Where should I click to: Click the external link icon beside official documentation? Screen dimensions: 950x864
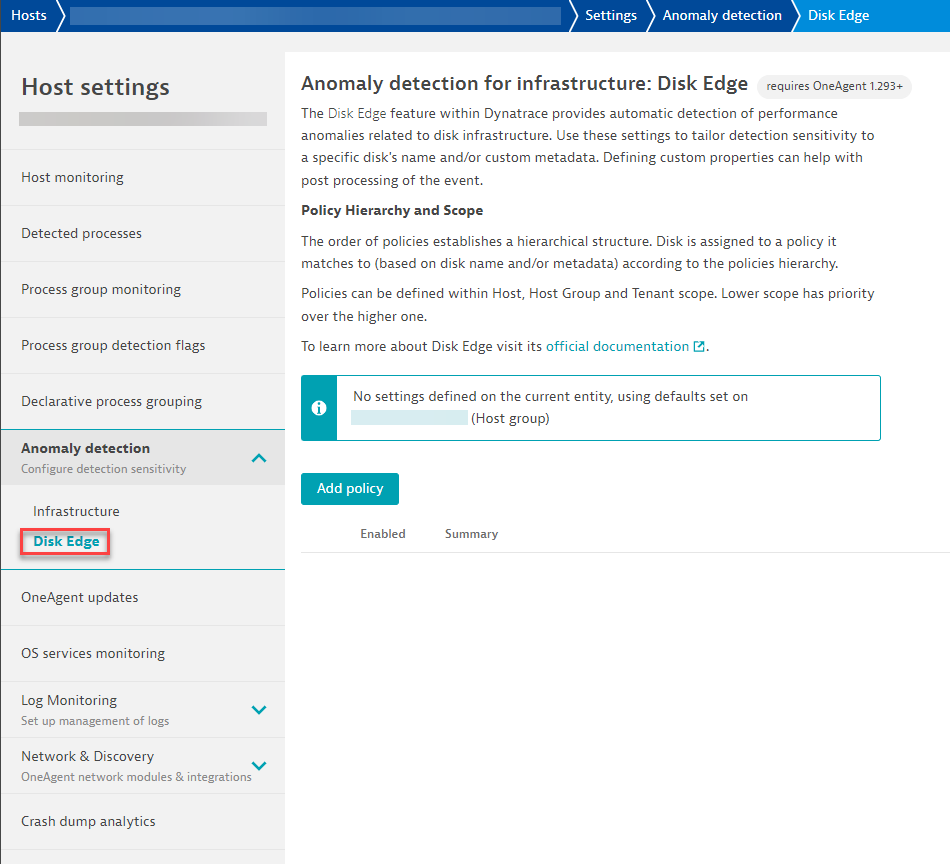click(699, 347)
